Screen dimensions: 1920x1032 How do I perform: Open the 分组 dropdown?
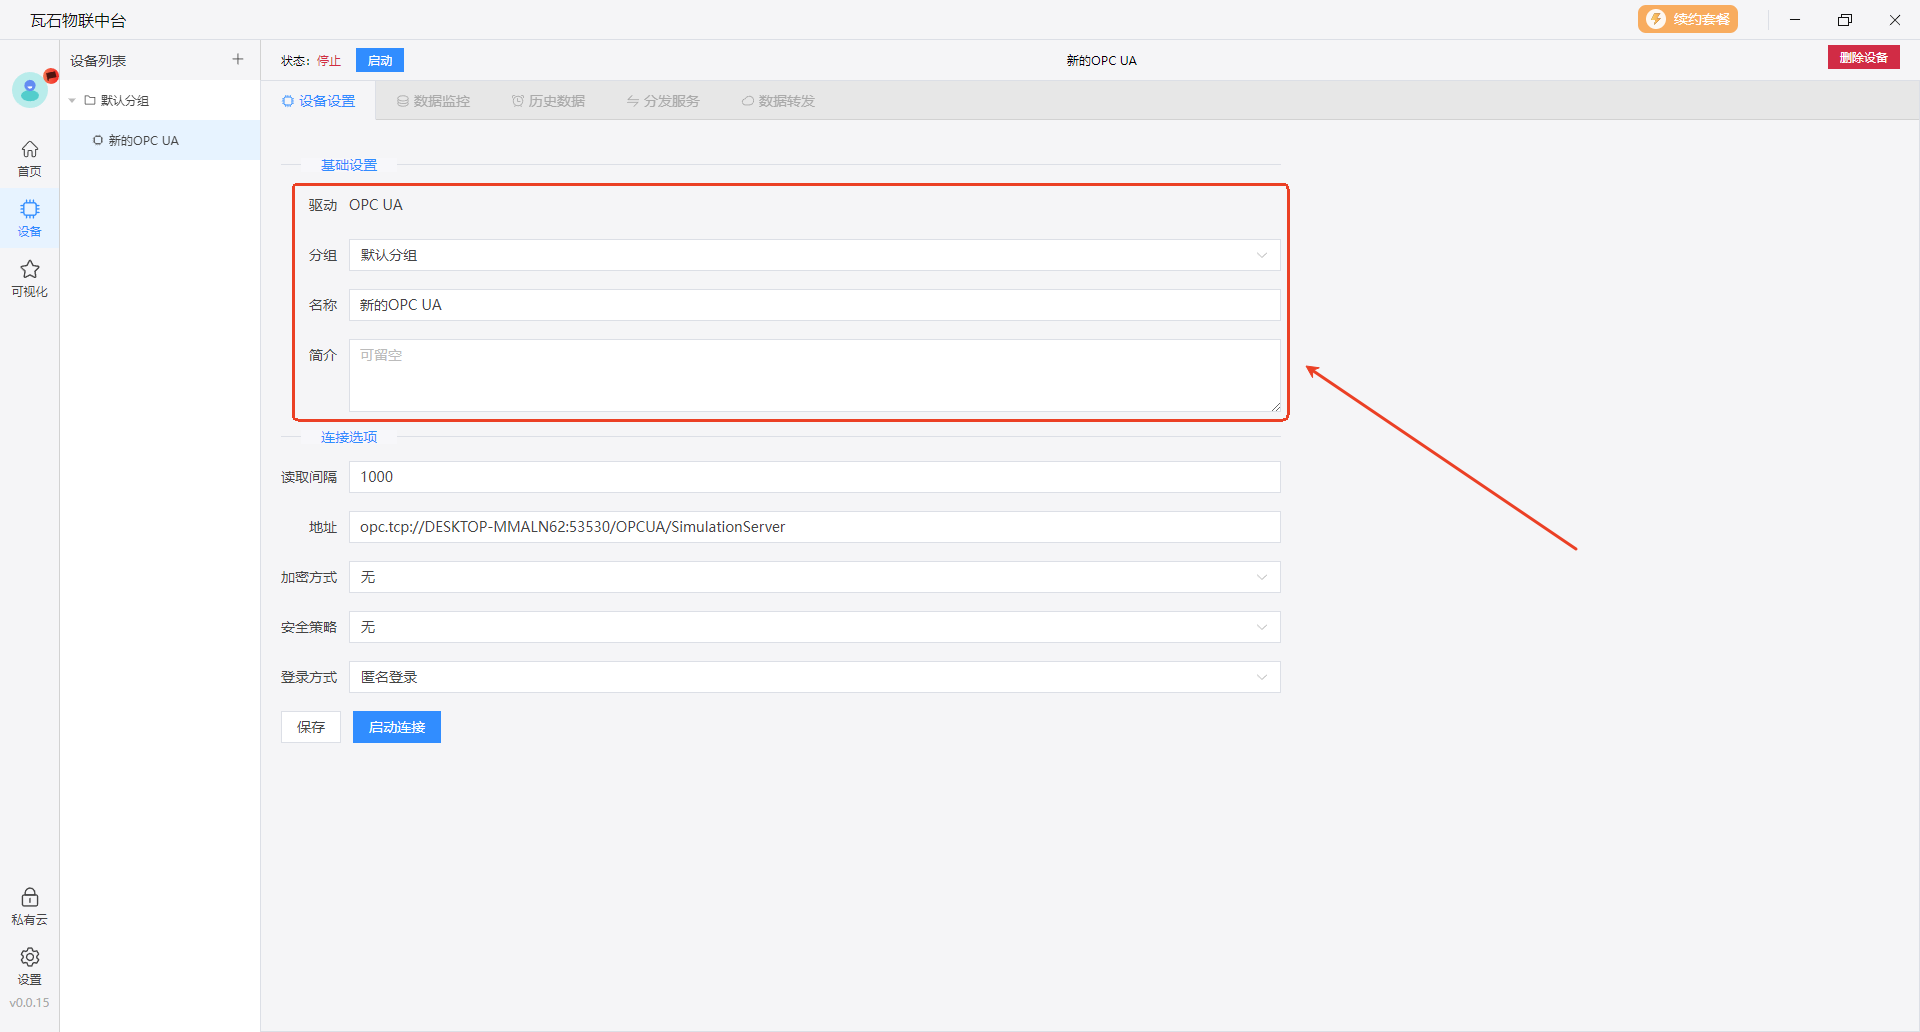tap(814, 255)
